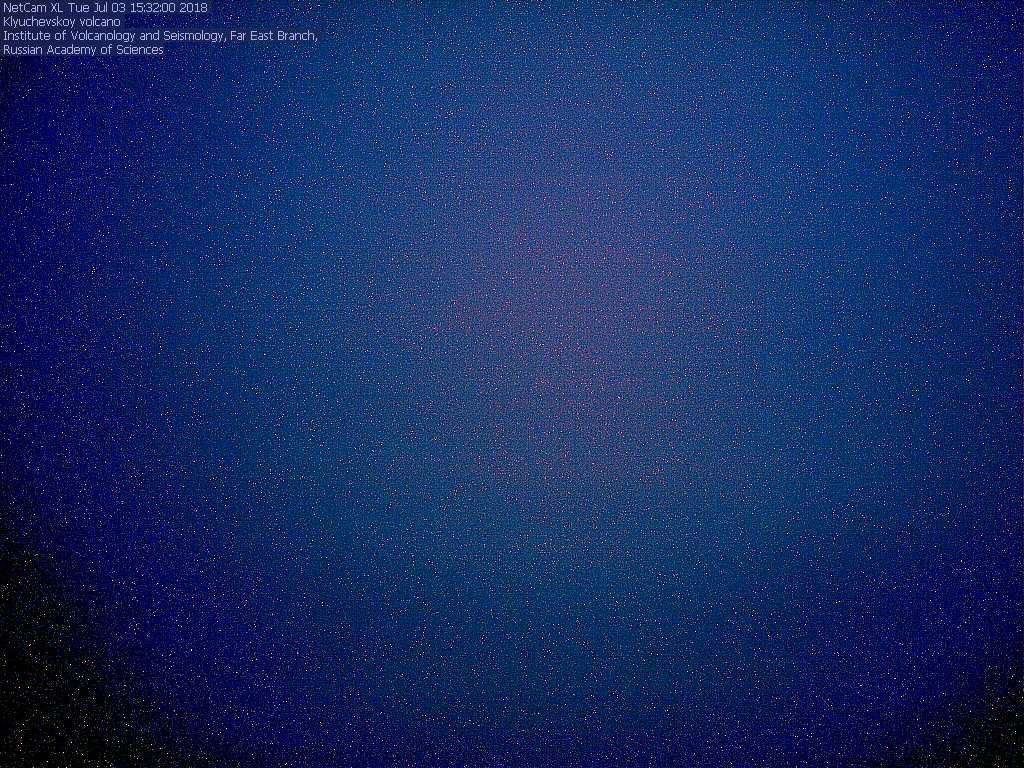Click 'Institute of Volcanology and Seismology' line
Viewport: 1024px width, 768px height.
point(160,36)
